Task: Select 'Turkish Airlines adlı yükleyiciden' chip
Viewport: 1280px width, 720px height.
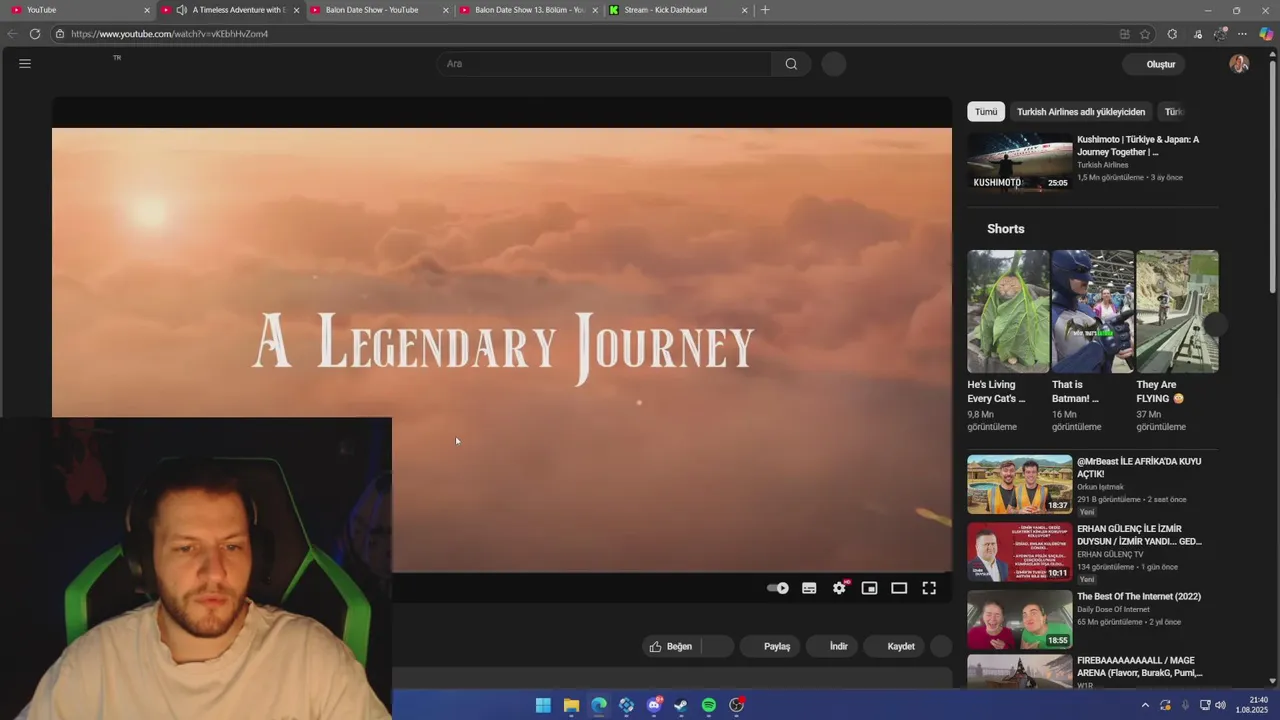Action: pos(1081,112)
